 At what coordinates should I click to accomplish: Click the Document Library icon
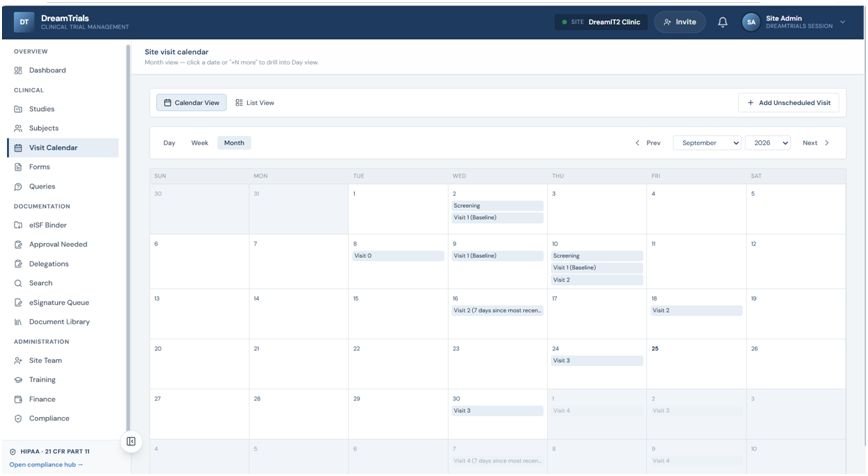pyautogui.click(x=18, y=322)
